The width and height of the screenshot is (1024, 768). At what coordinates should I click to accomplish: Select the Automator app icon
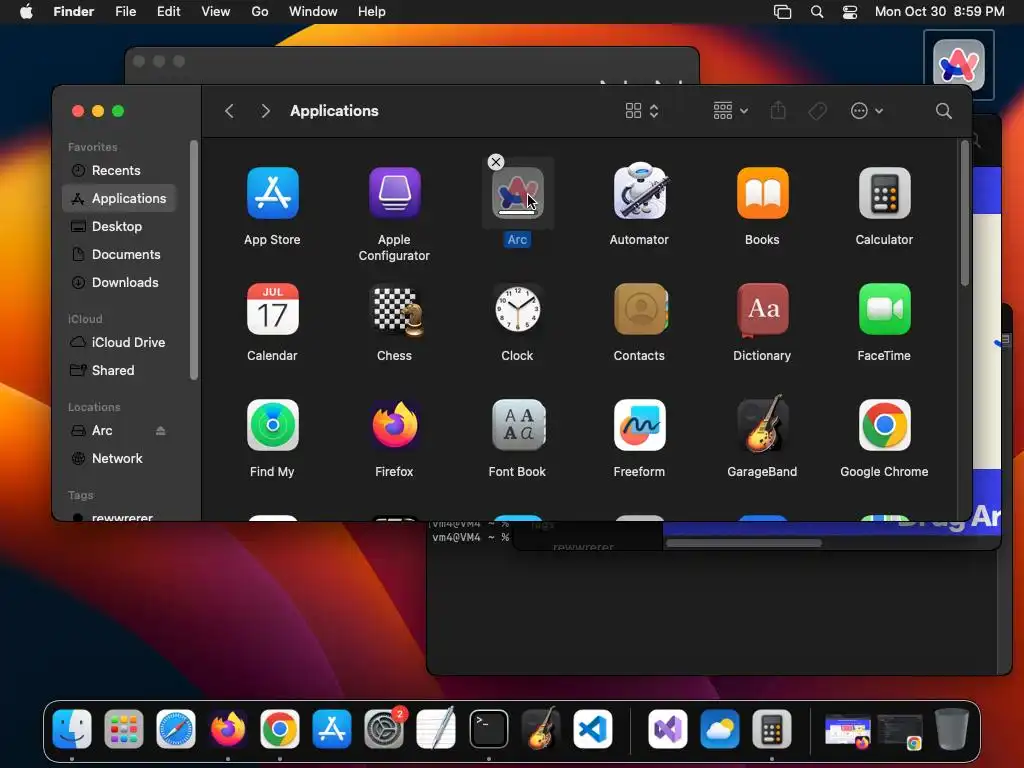click(x=639, y=191)
